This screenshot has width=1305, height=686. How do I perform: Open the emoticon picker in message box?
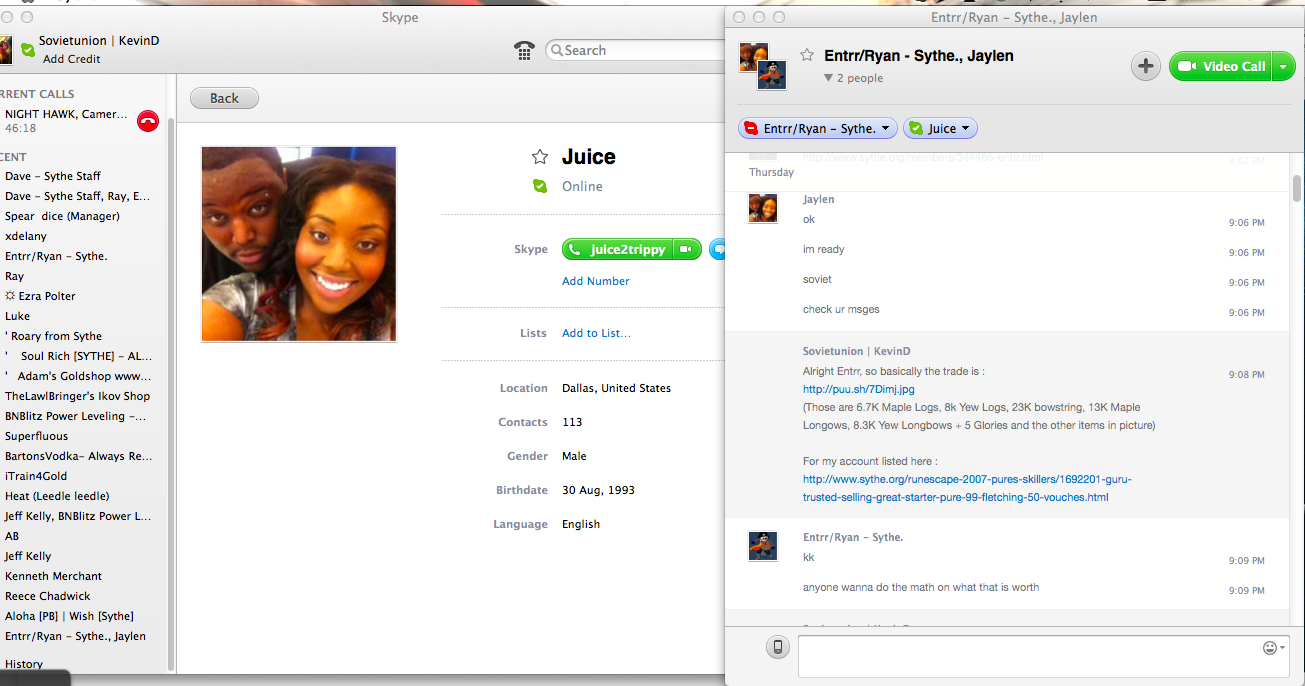[1274, 648]
